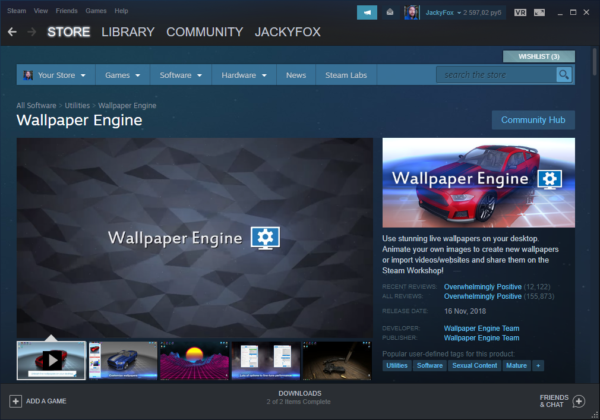Open the announcements megaphone icon
600x420 pixels.
point(367,13)
